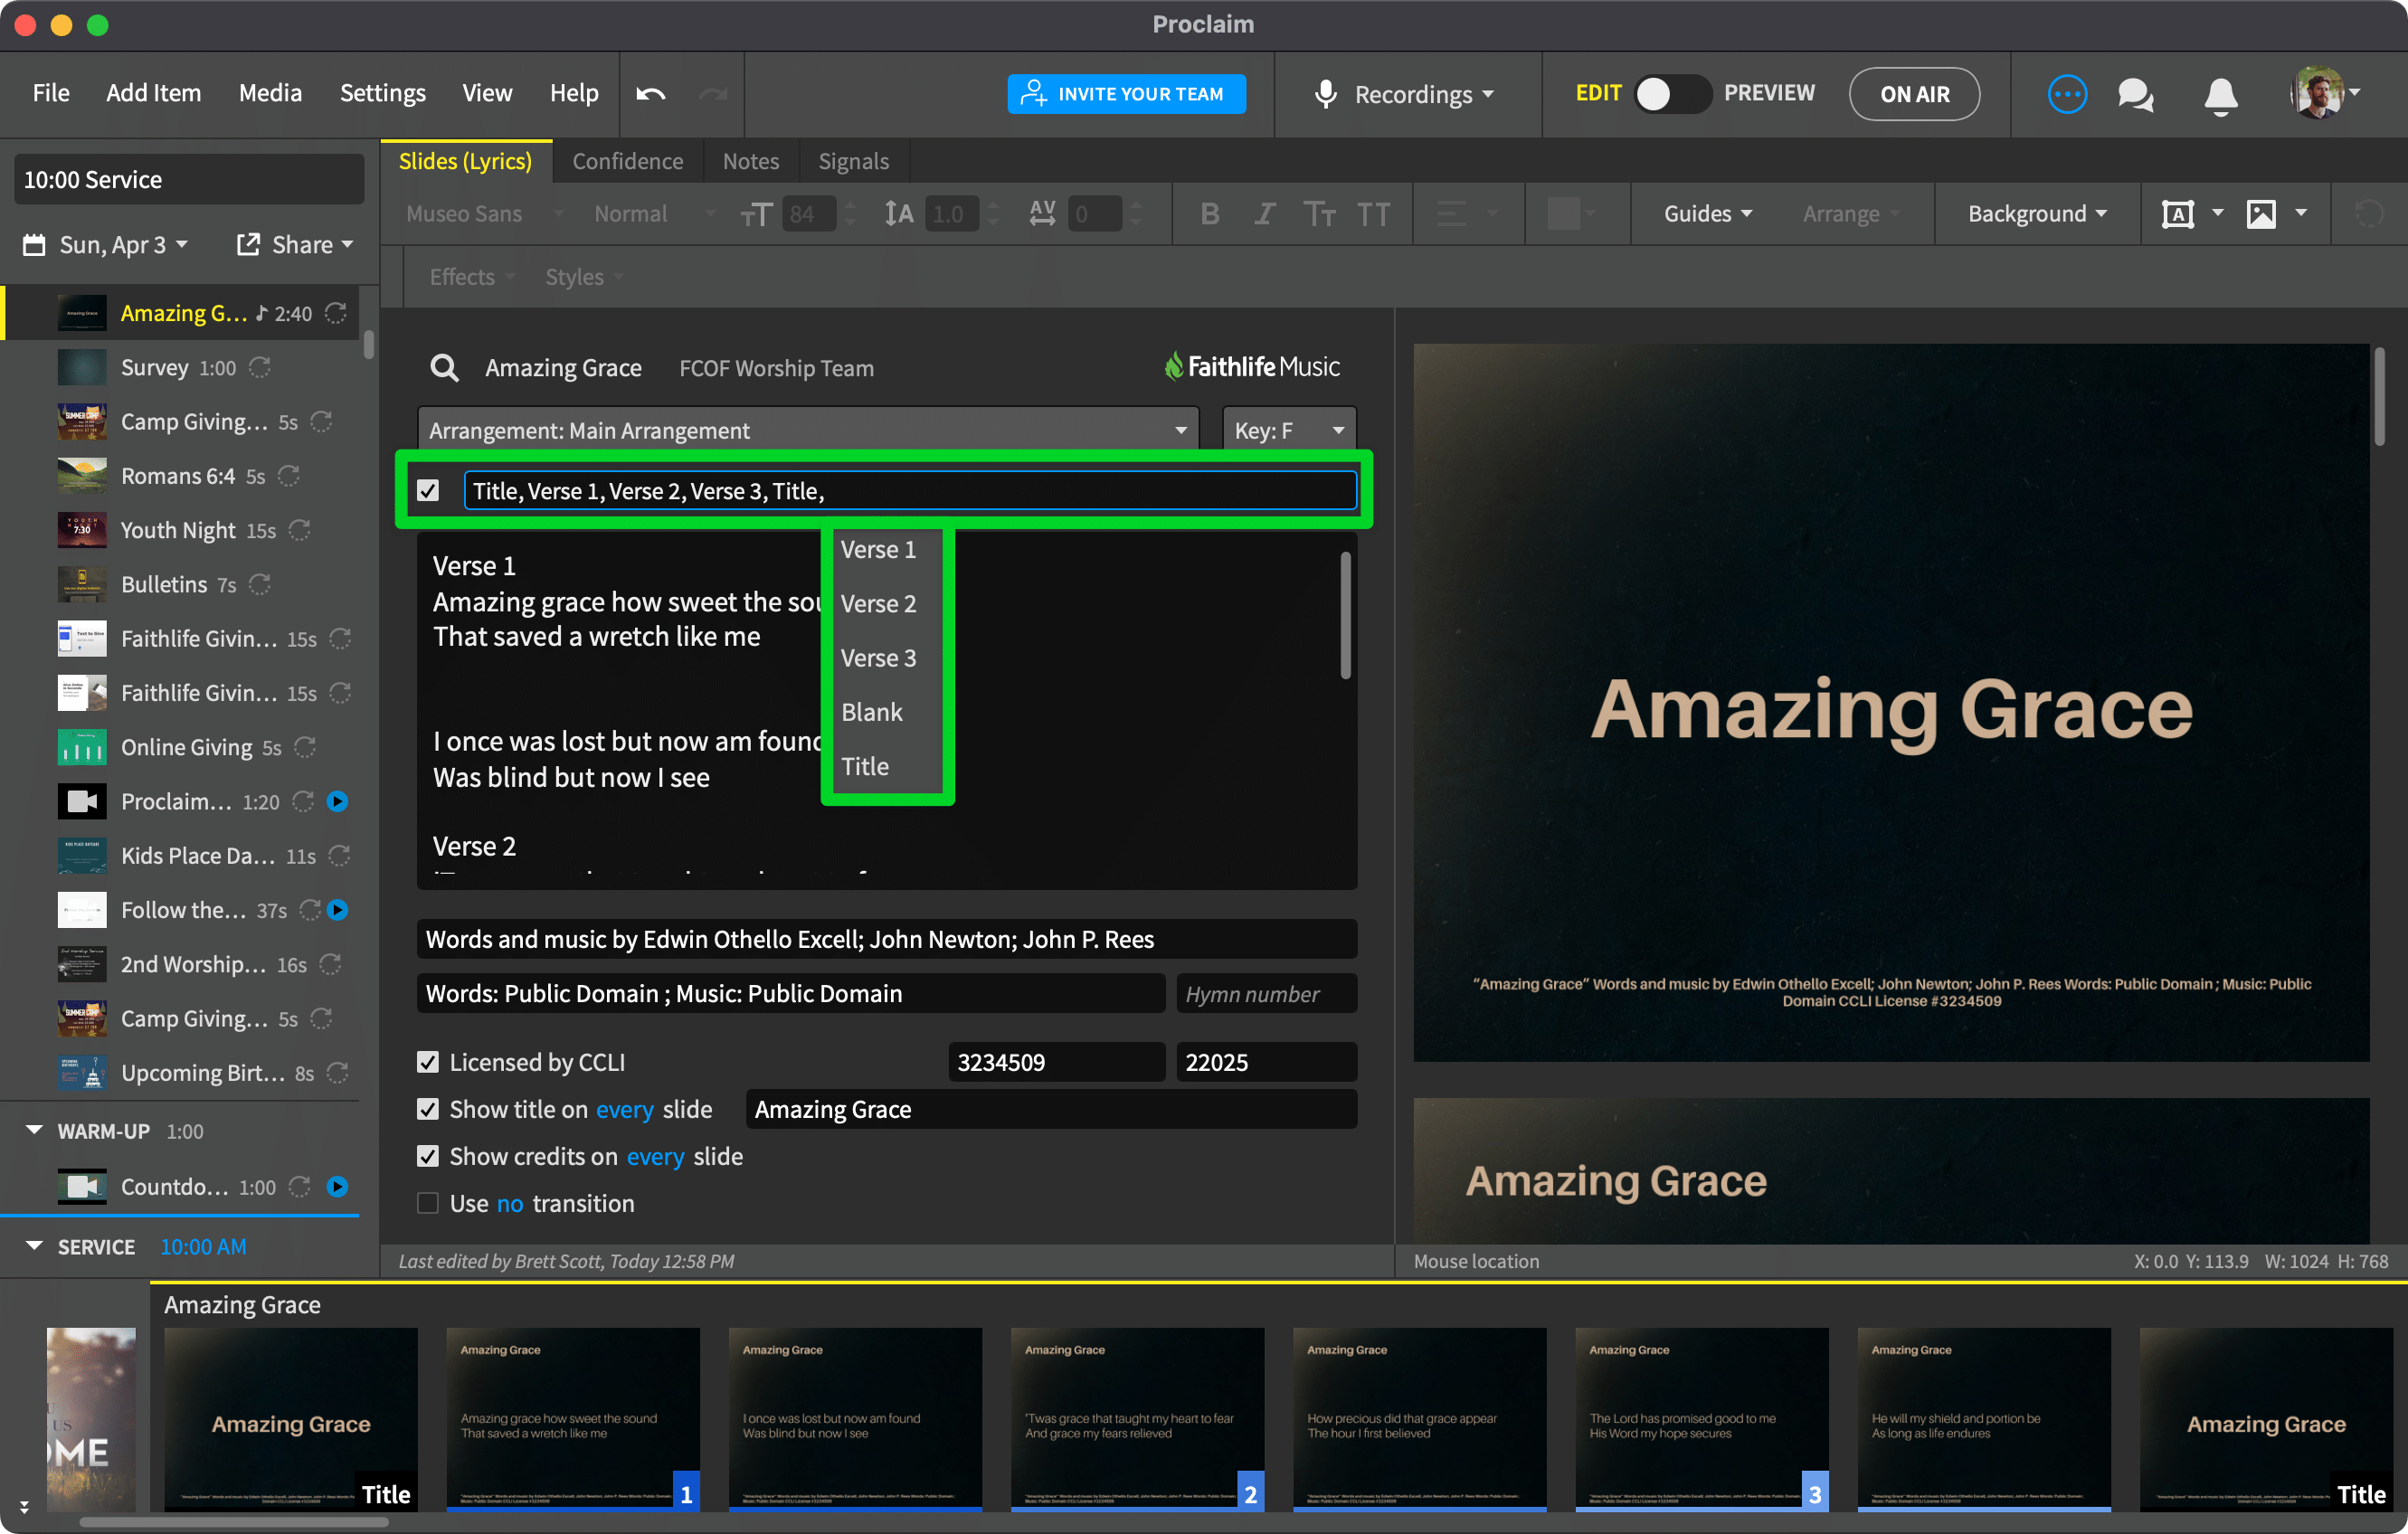Click the reset formatting circular arrow icon
Screen dimensions: 2408x1534
(x=2367, y=214)
